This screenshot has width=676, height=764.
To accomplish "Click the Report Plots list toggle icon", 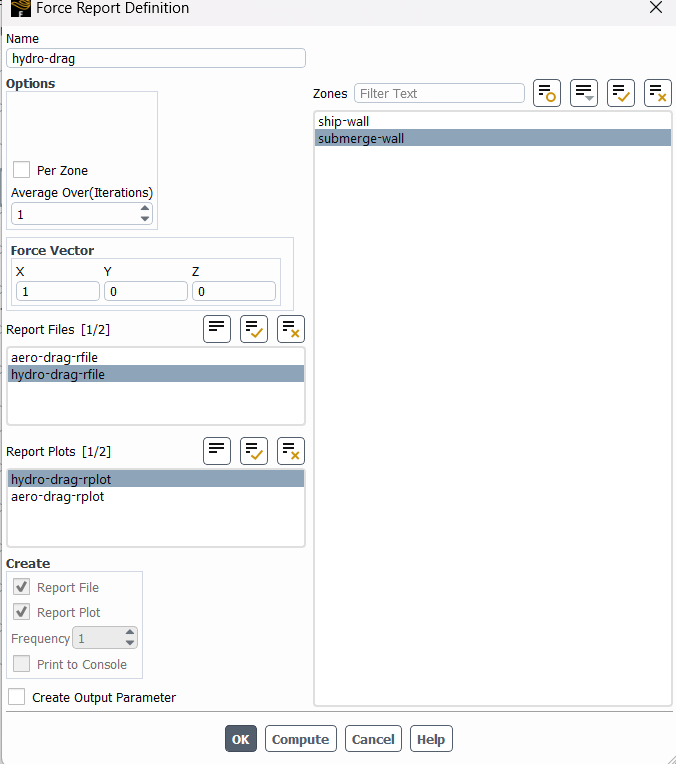I will [x=217, y=451].
